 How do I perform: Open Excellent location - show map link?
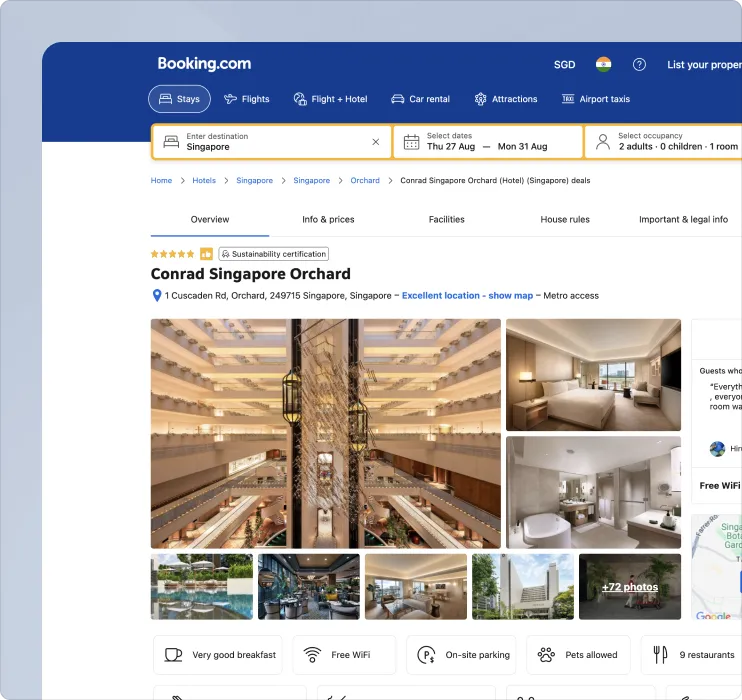(x=468, y=295)
